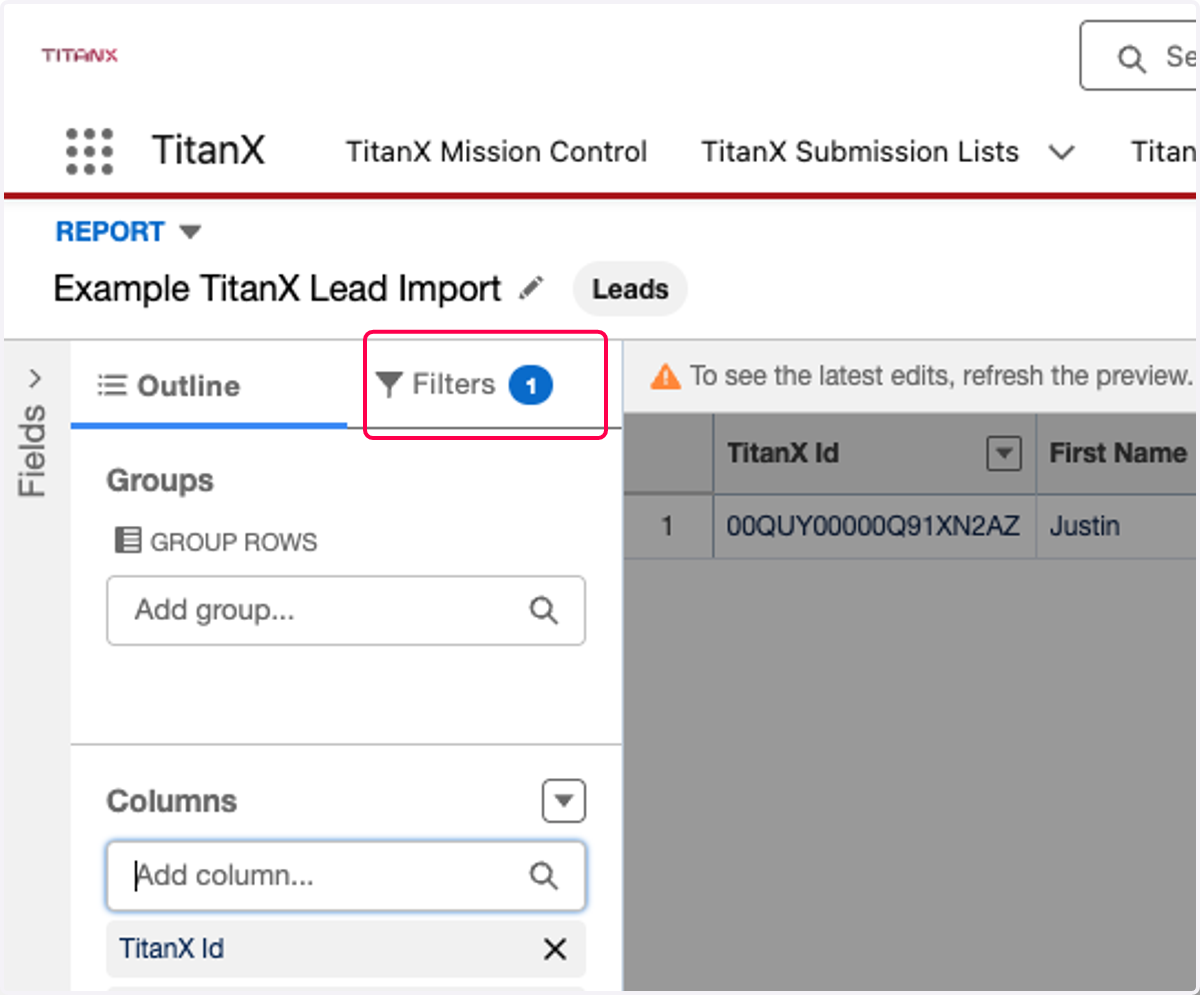Open the REPORT dropdown arrow
1200x995 pixels.
pos(190,232)
